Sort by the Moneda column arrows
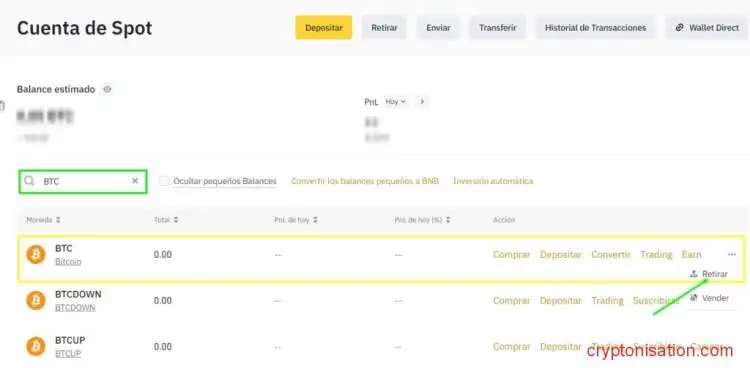This screenshot has width=750, height=368. click(58, 220)
